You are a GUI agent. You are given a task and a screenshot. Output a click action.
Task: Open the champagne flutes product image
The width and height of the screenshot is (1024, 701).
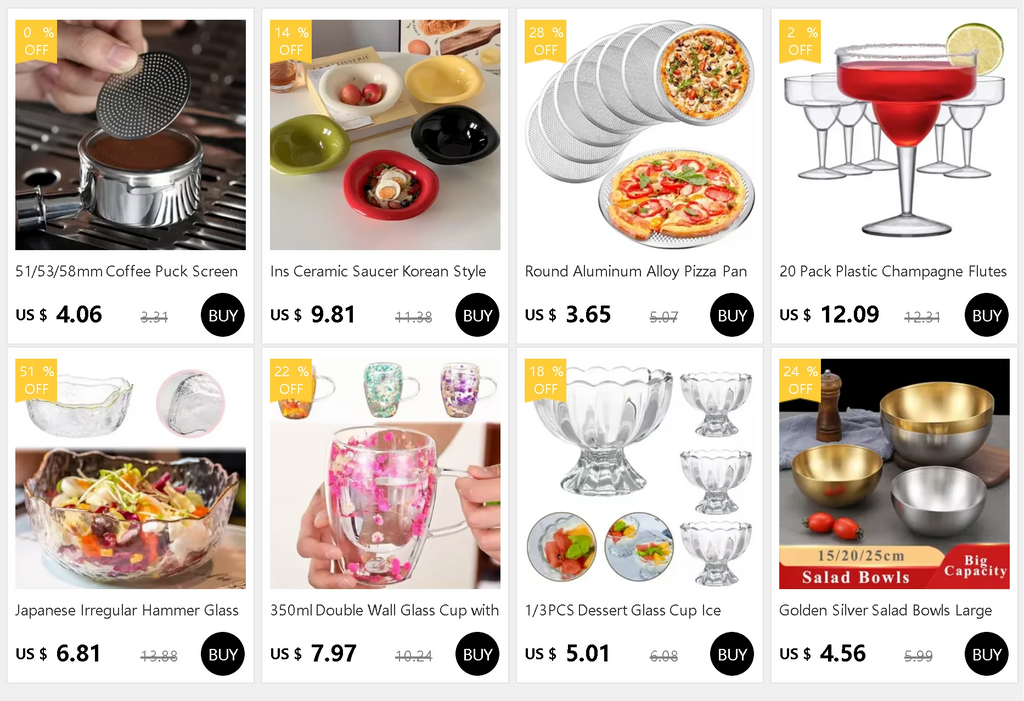pos(894,135)
